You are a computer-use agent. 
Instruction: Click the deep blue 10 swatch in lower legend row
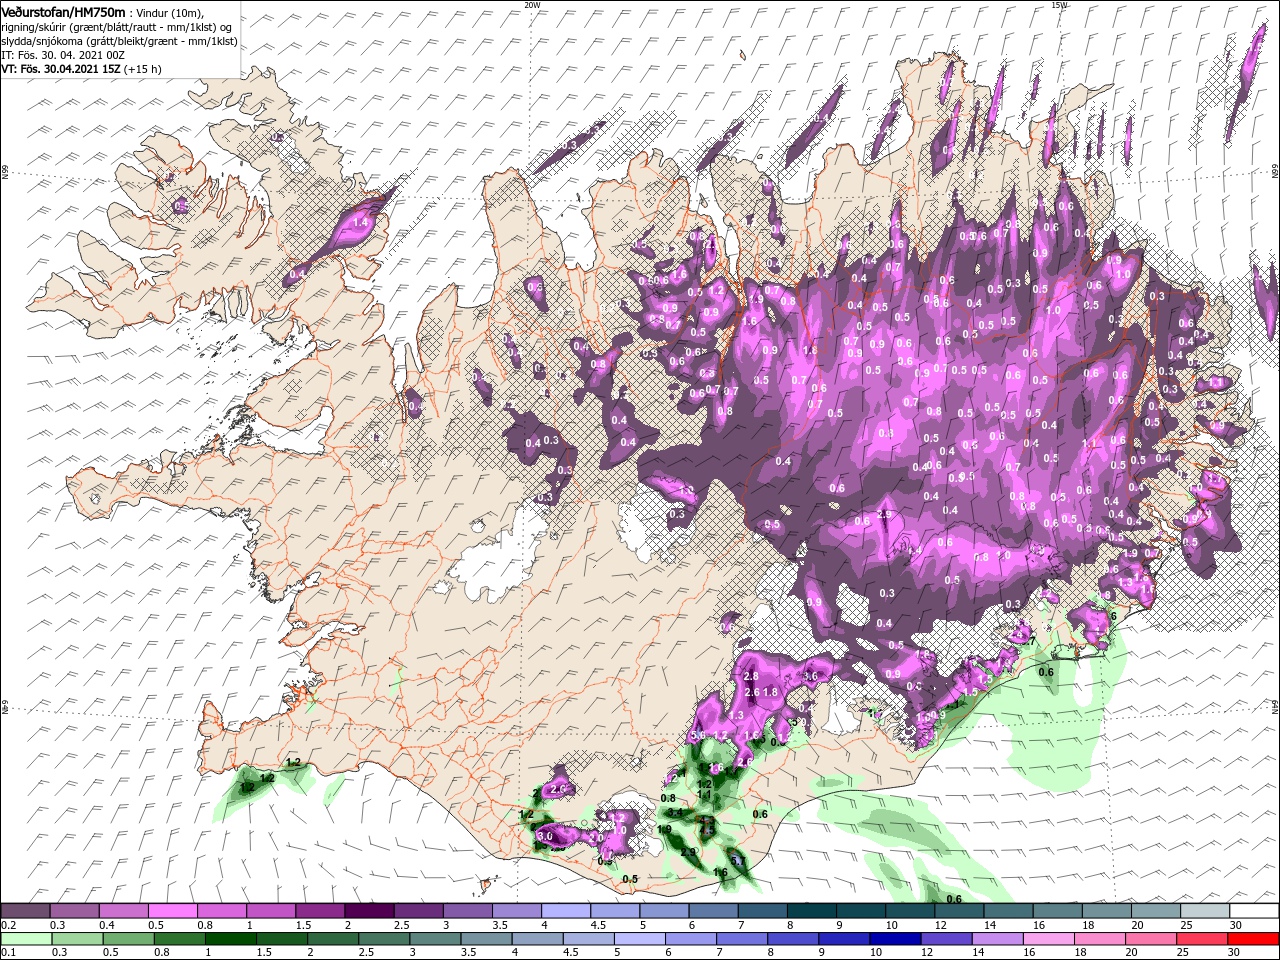pos(895,939)
